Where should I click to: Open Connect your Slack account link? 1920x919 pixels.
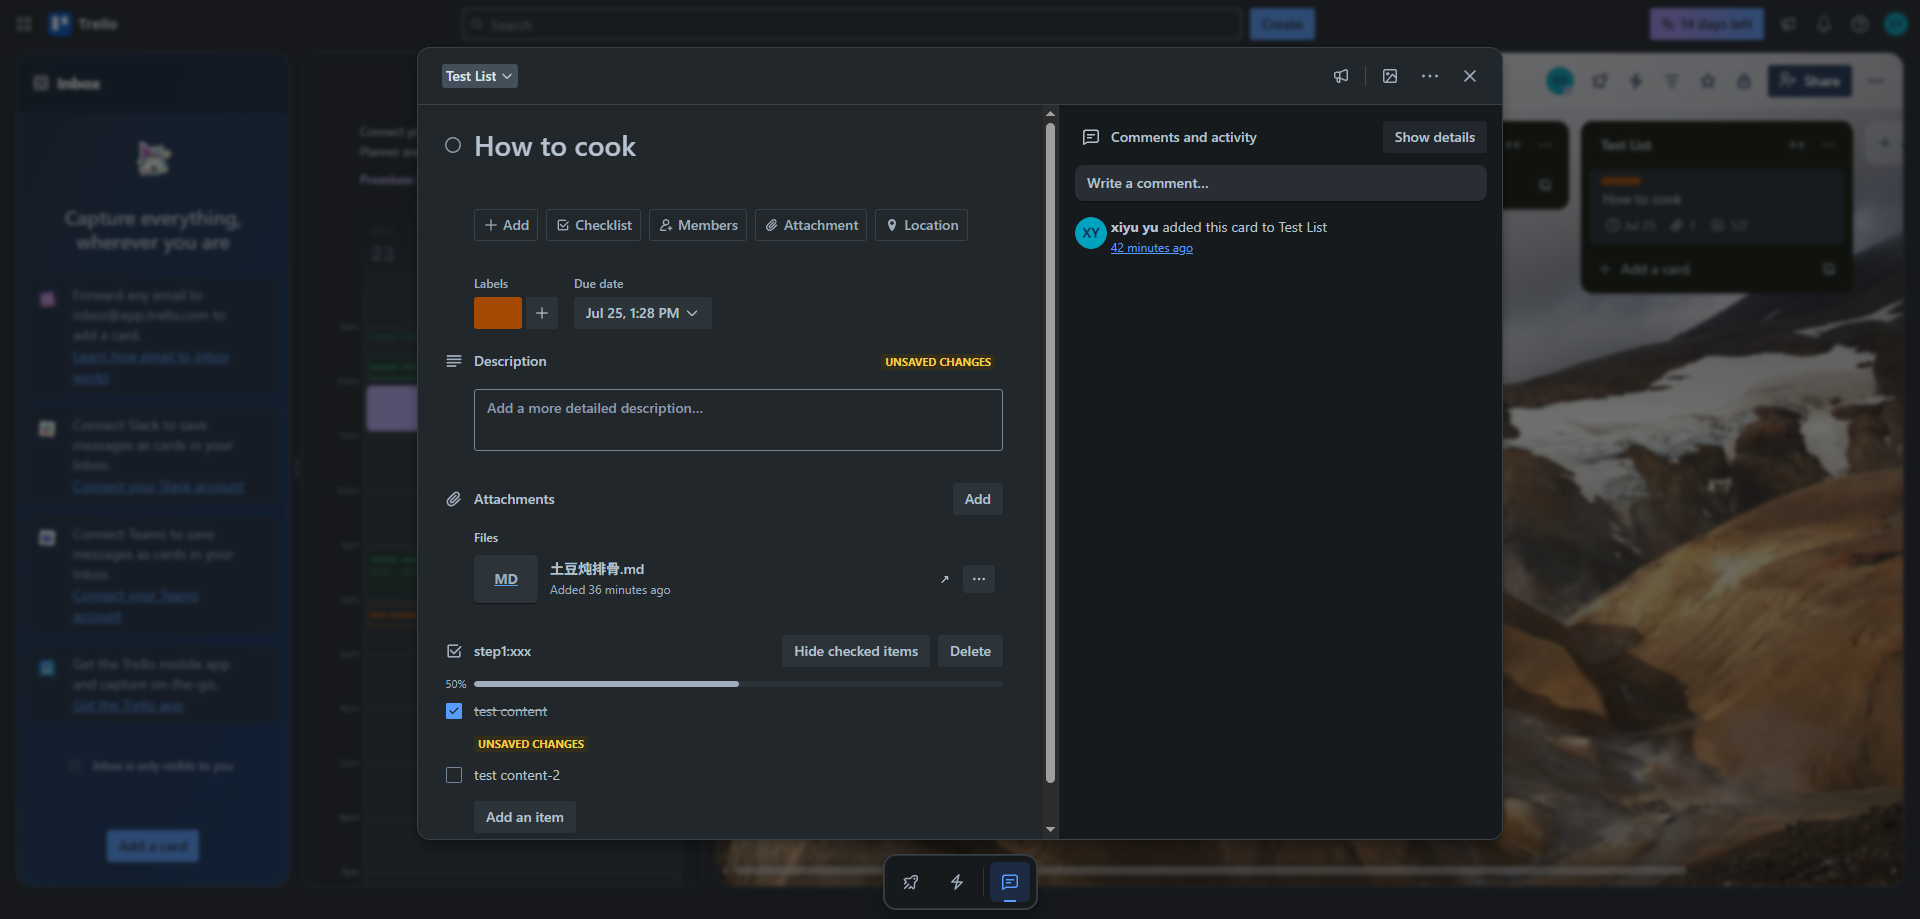pos(158,487)
